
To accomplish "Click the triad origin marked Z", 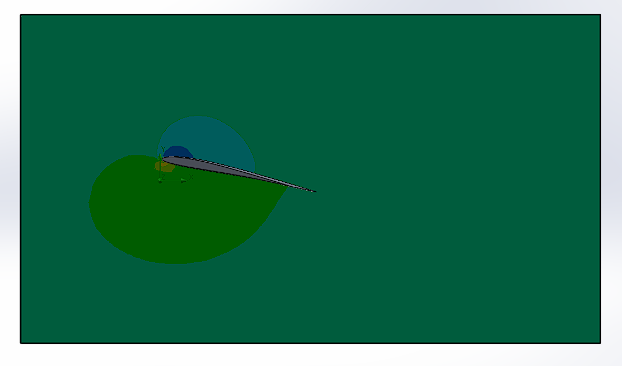I will 160,180.
